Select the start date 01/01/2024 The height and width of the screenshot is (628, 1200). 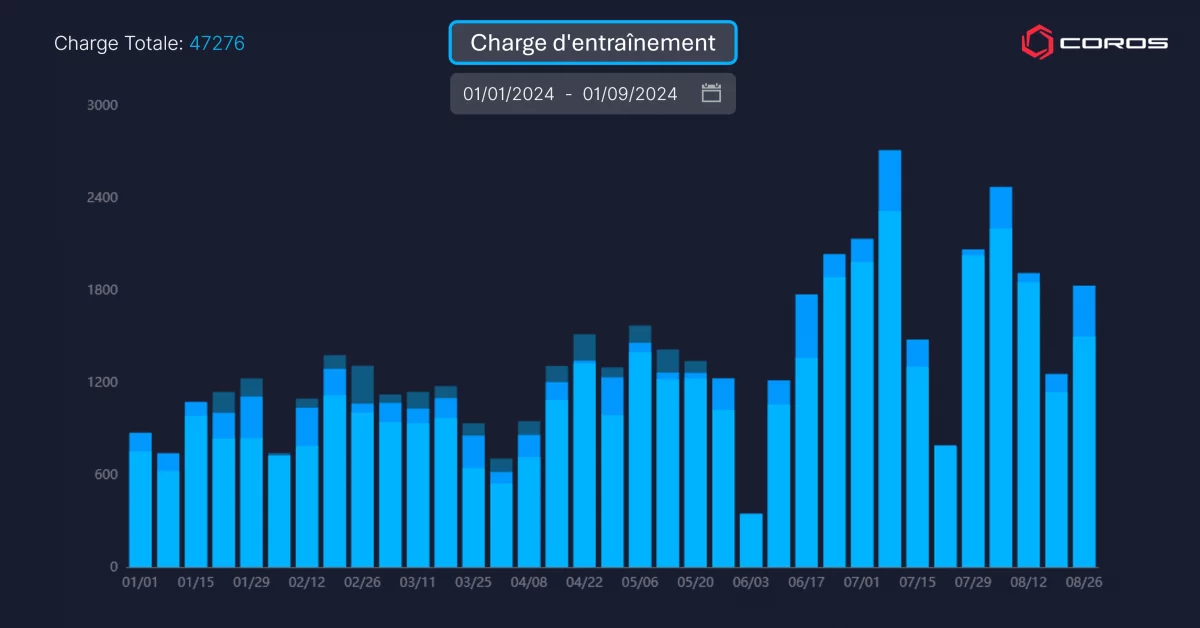[508, 94]
